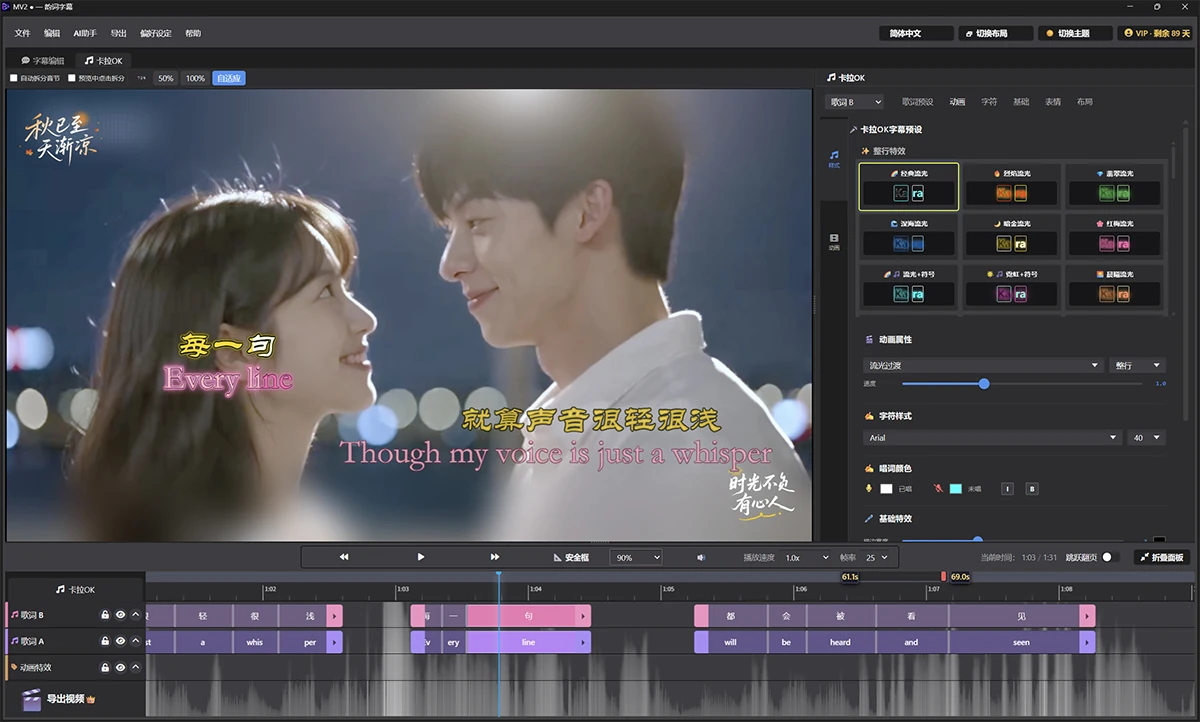Screen dimensions: 1200x722
Task: Apply the 红梅流光 preset
Action: pyautogui.click(x=1113, y=236)
